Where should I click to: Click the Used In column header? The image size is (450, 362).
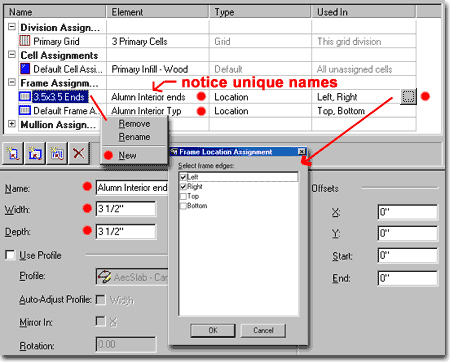(364, 12)
